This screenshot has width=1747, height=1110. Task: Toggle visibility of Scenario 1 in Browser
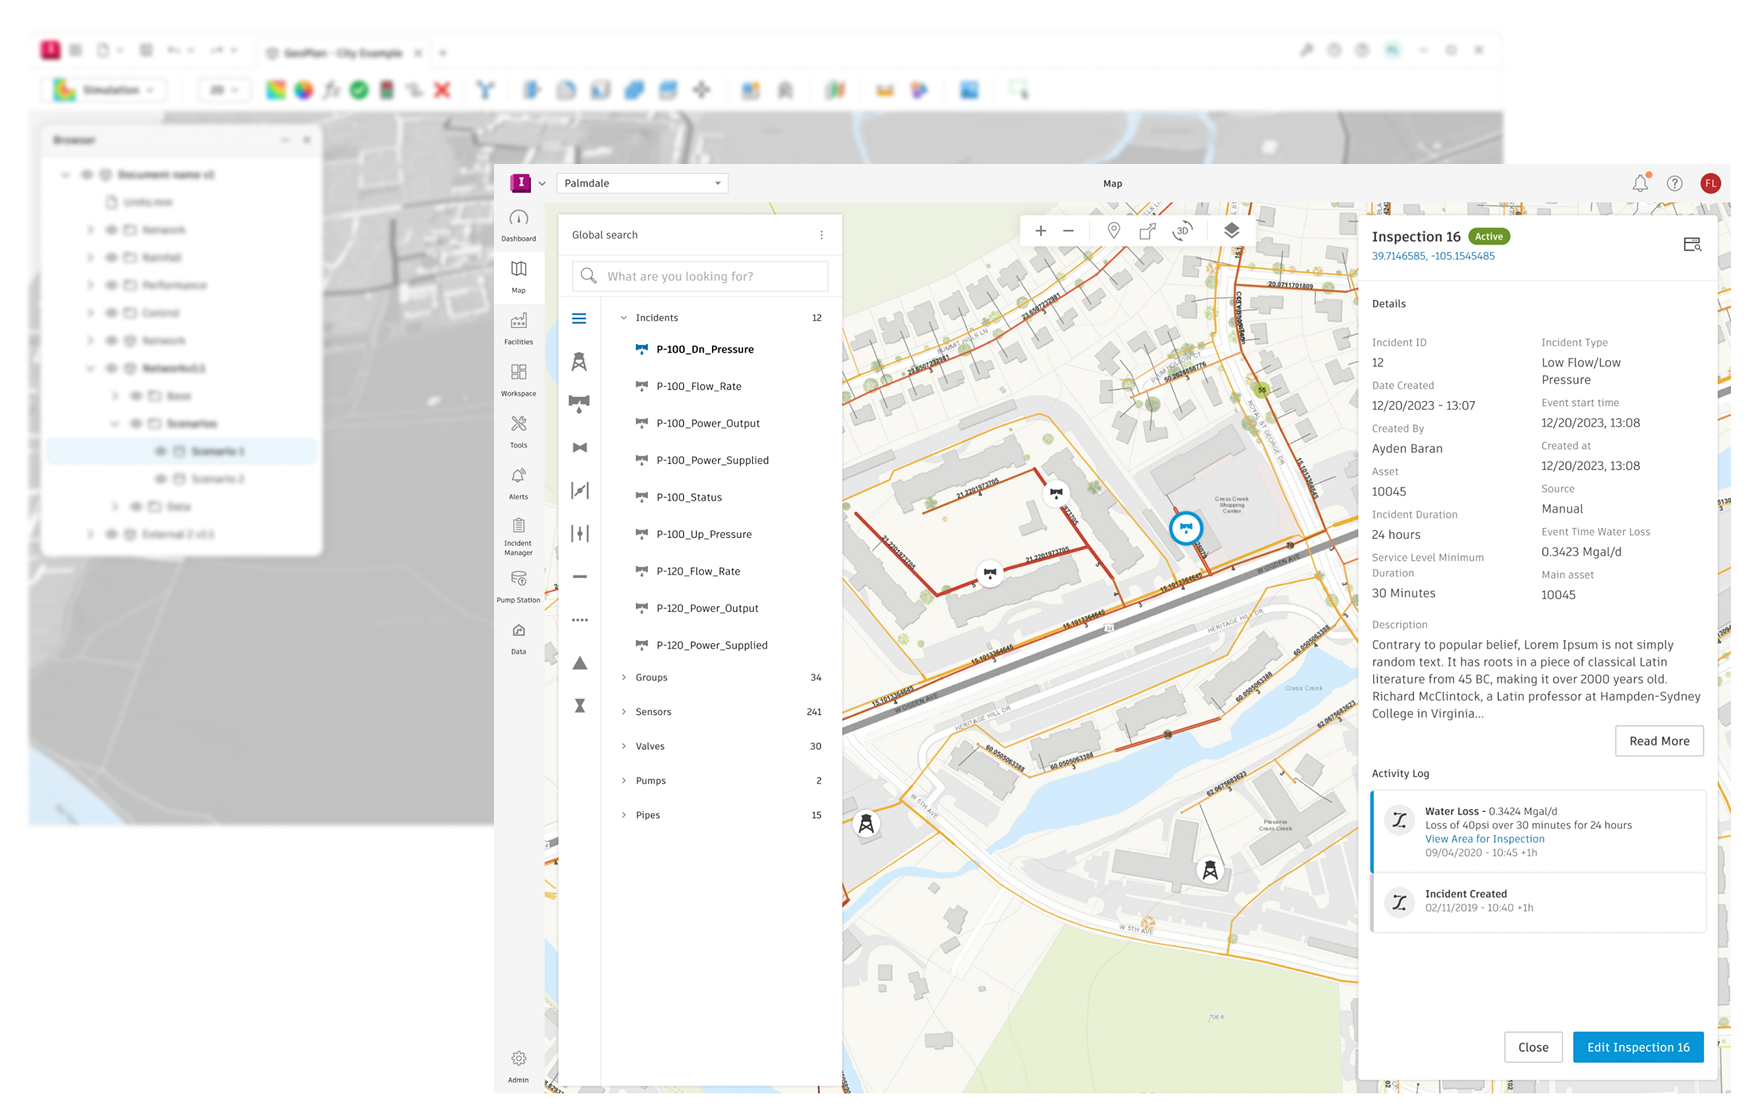pyautogui.click(x=160, y=451)
